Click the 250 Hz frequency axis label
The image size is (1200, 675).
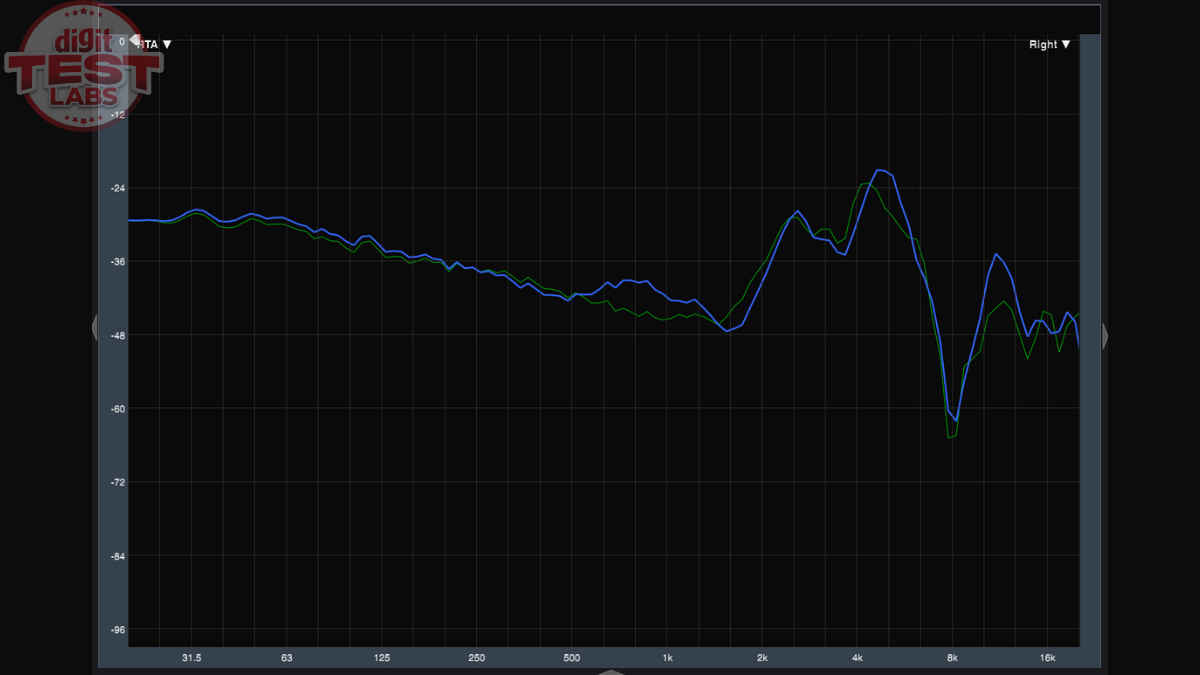click(x=476, y=658)
